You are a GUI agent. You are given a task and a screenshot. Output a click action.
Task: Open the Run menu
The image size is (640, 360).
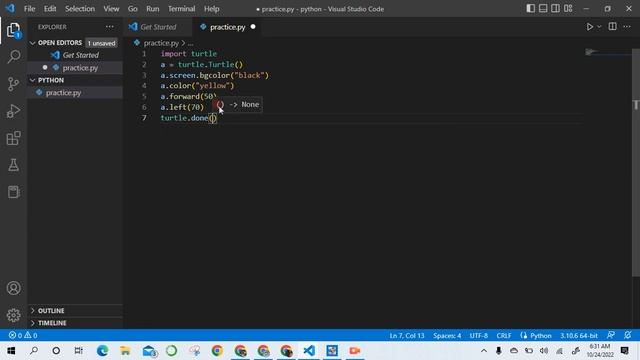[153, 9]
